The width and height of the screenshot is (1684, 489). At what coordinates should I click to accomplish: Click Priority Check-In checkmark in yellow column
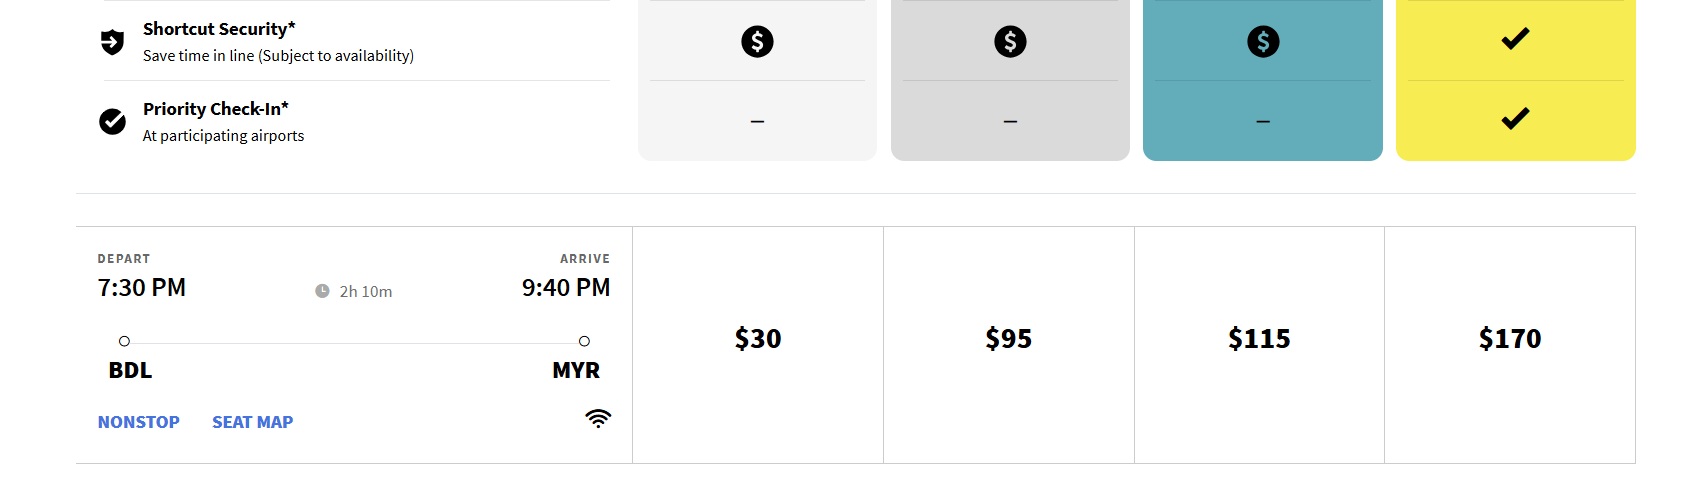coord(1515,119)
